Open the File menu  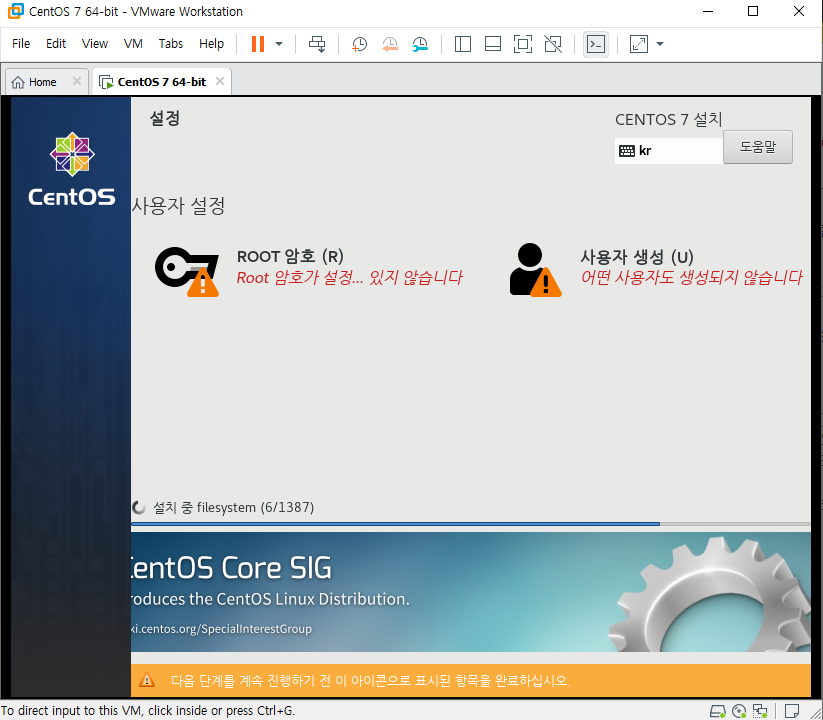pos(21,44)
